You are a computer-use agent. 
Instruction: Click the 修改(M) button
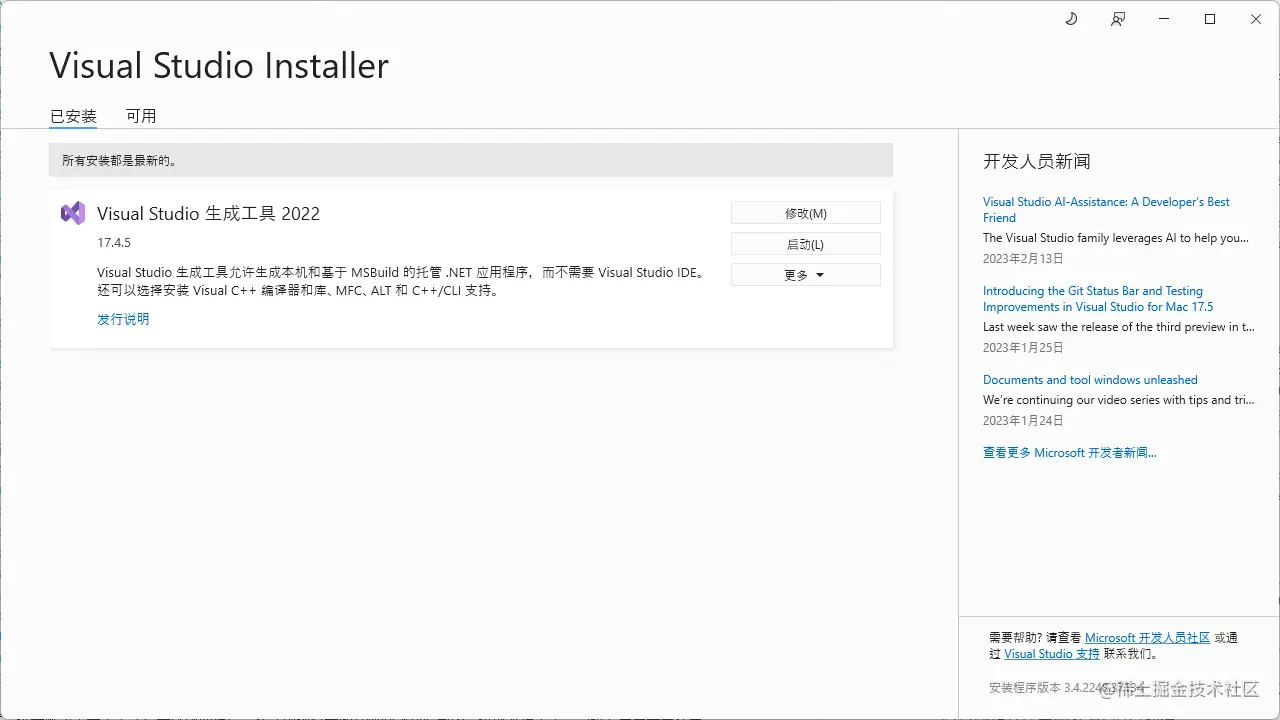[x=806, y=213]
